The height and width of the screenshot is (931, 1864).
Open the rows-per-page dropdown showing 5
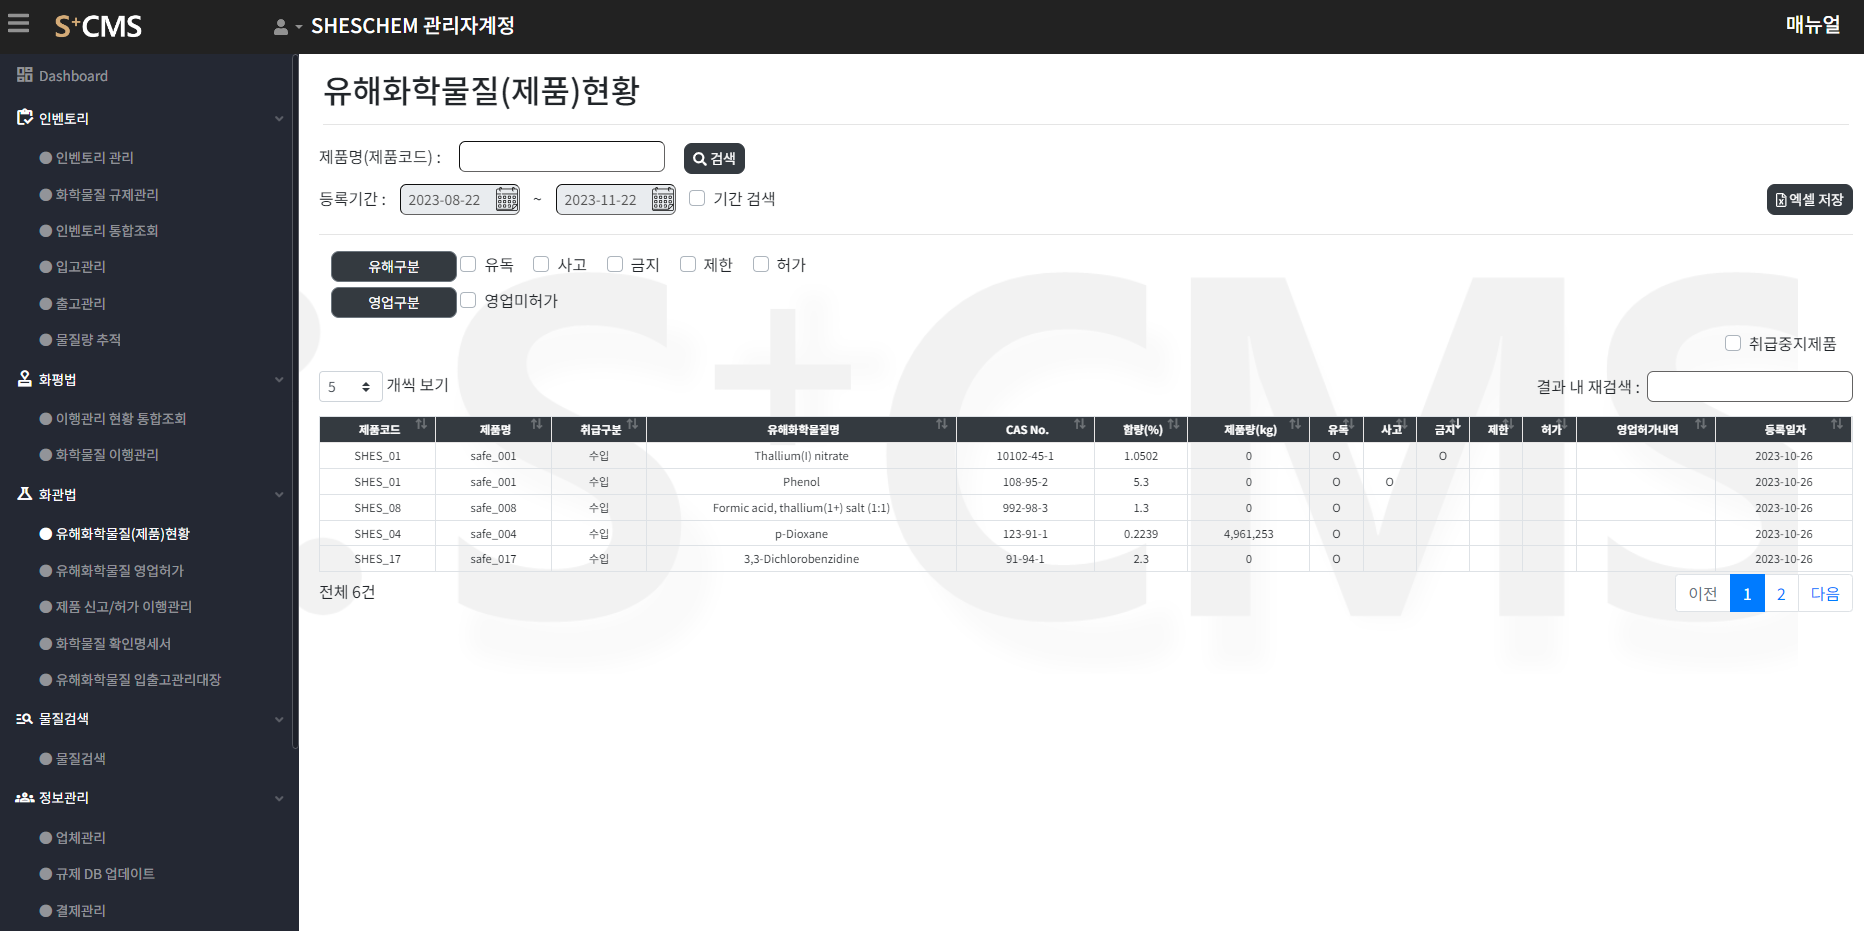click(x=350, y=386)
